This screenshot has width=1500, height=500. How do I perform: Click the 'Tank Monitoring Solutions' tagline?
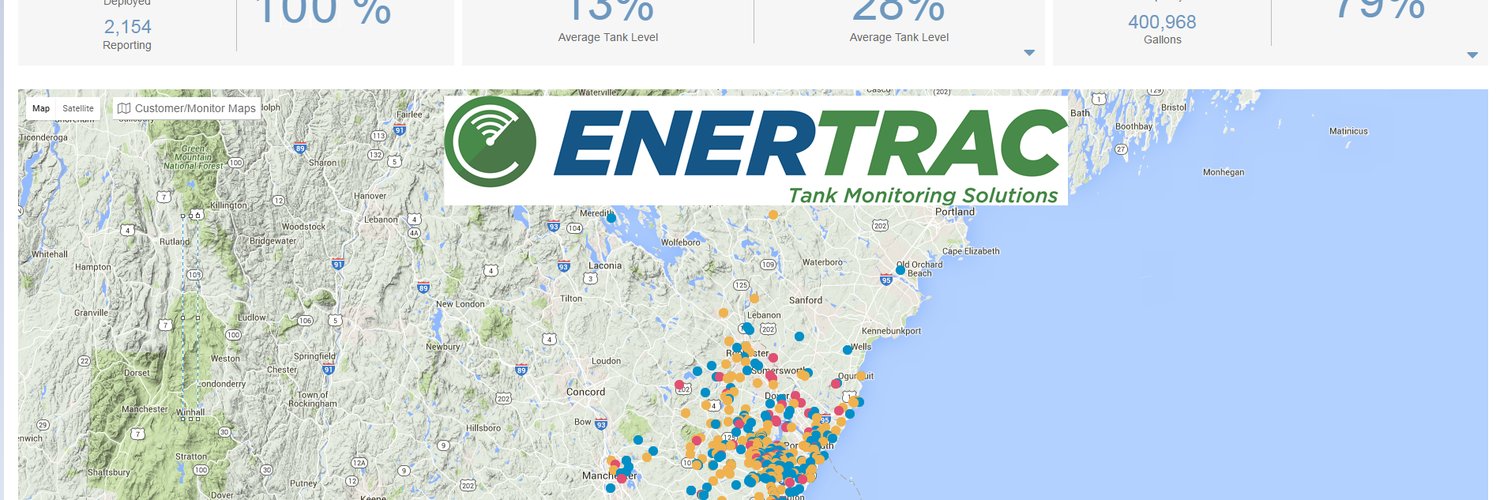coord(923,194)
